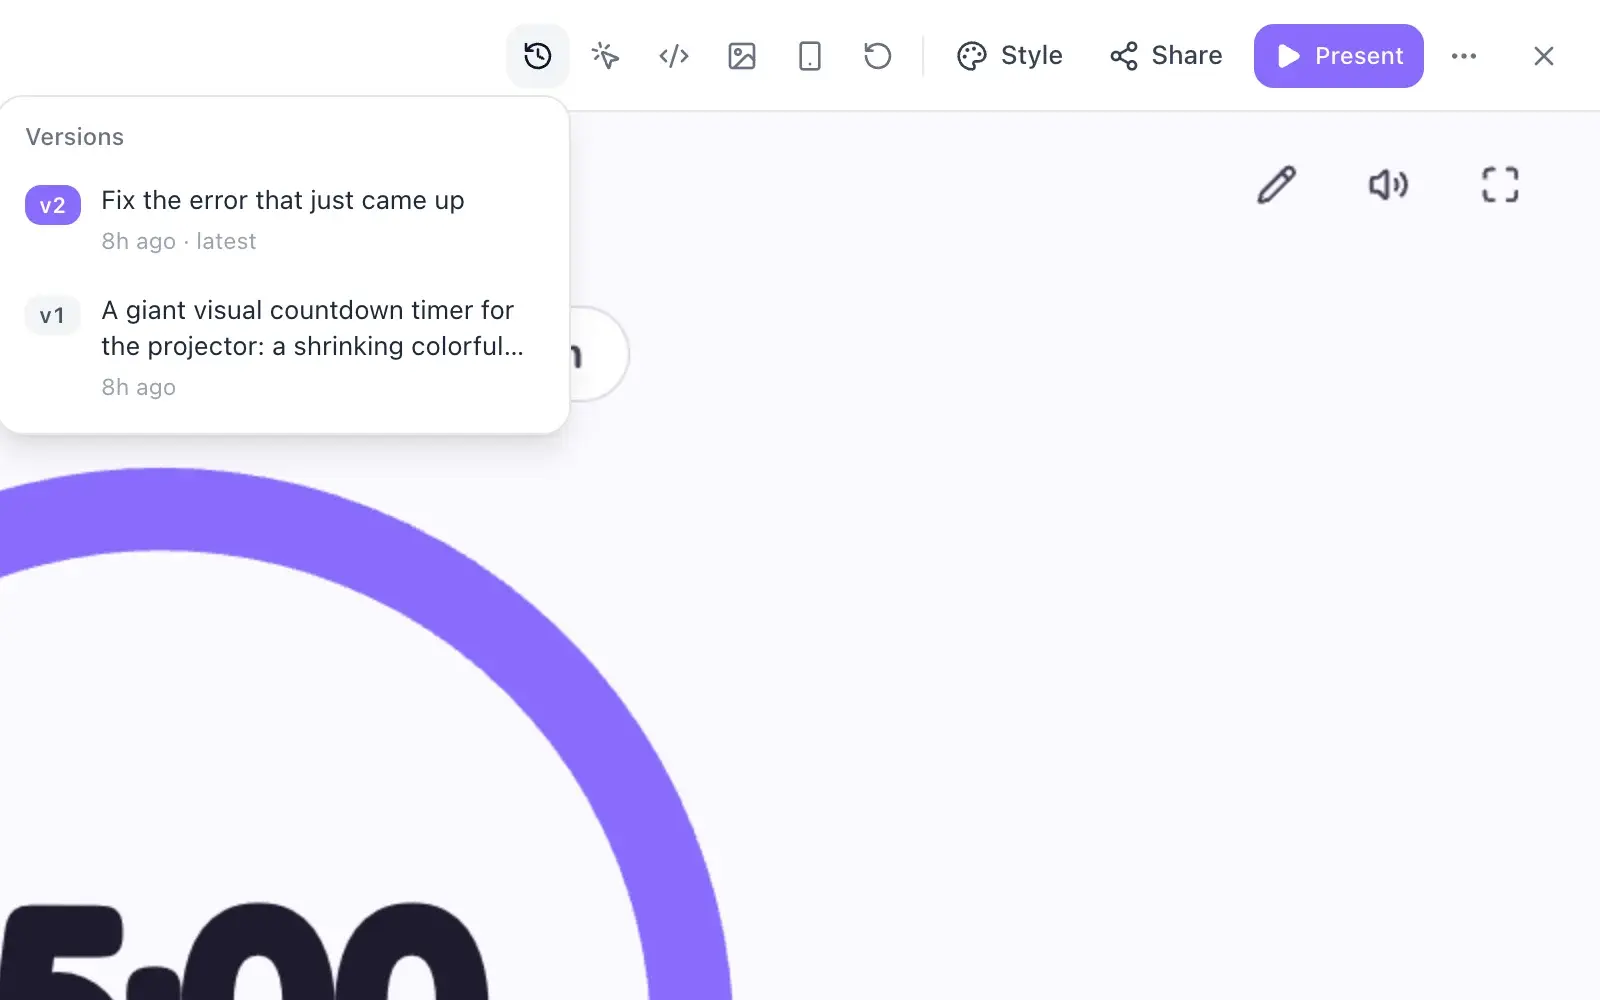Close the panel with X icon
1600x1000 pixels.
(x=1544, y=56)
